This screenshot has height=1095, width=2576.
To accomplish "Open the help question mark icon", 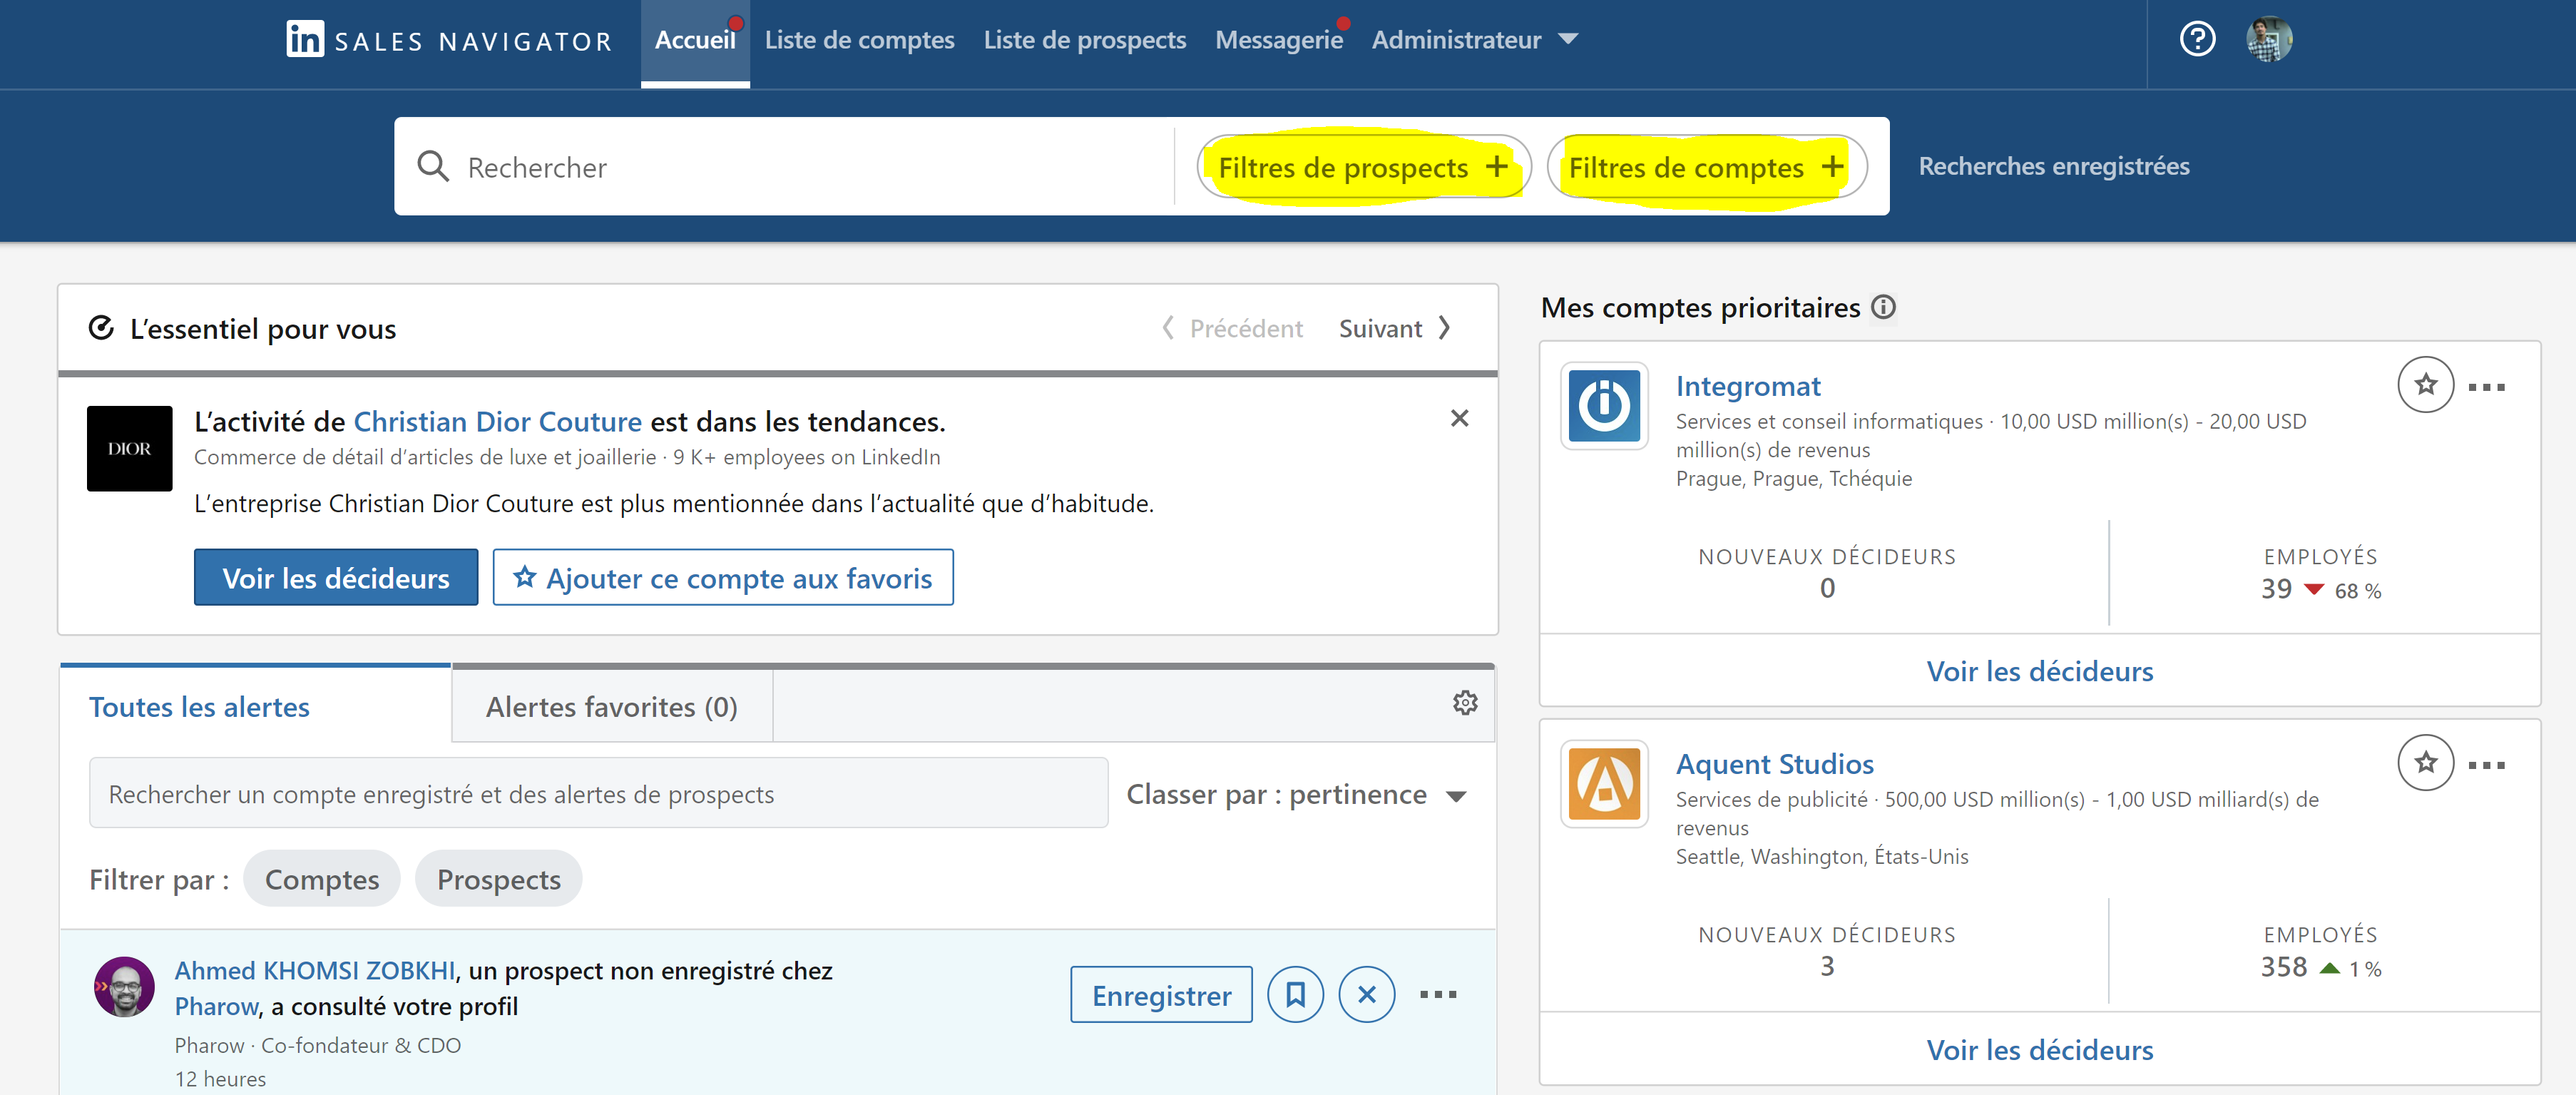I will [2197, 40].
